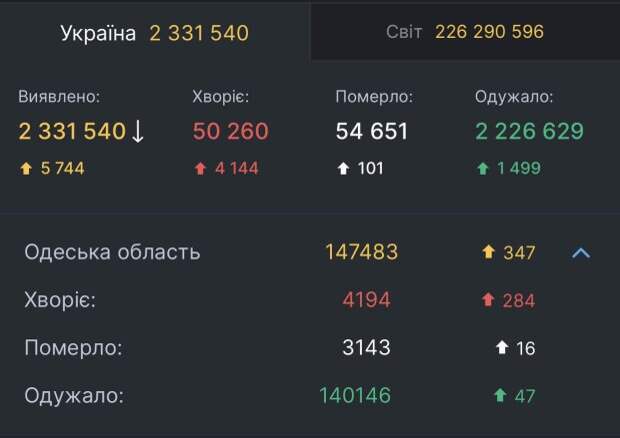620x438 pixels.
Task: Click yellow up arrow next to 5 744
Action: (26, 168)
